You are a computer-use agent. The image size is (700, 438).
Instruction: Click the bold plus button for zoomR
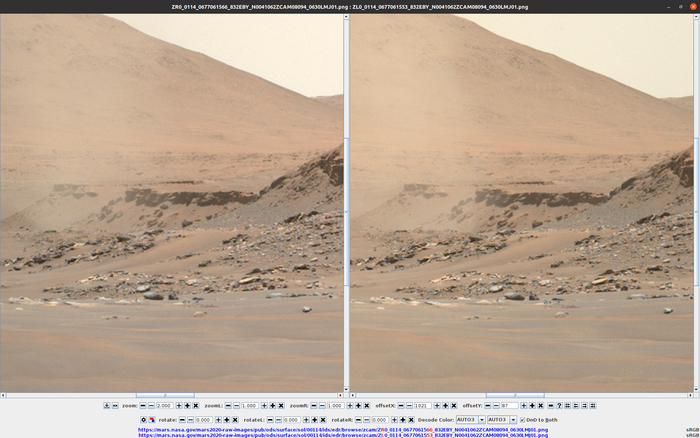(x=358, y=406)
